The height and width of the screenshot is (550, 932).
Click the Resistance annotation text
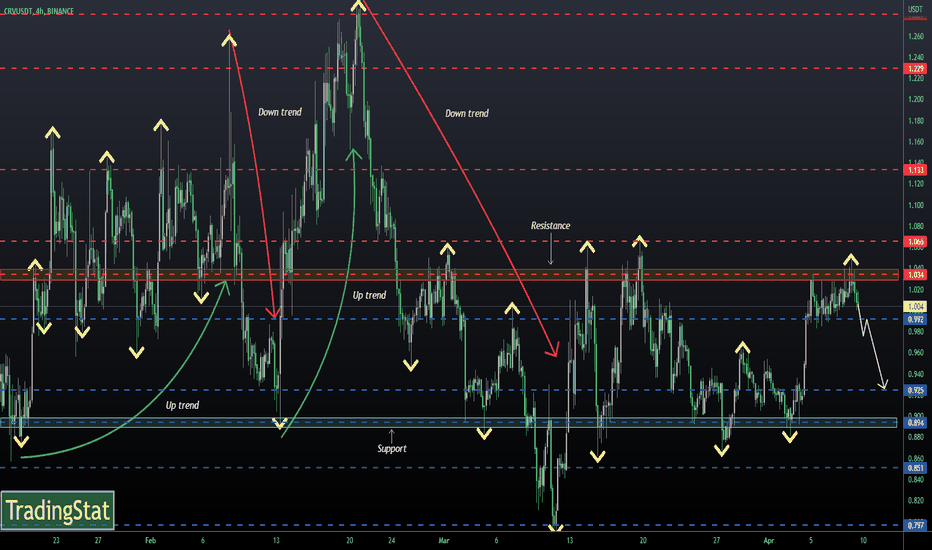550,225
